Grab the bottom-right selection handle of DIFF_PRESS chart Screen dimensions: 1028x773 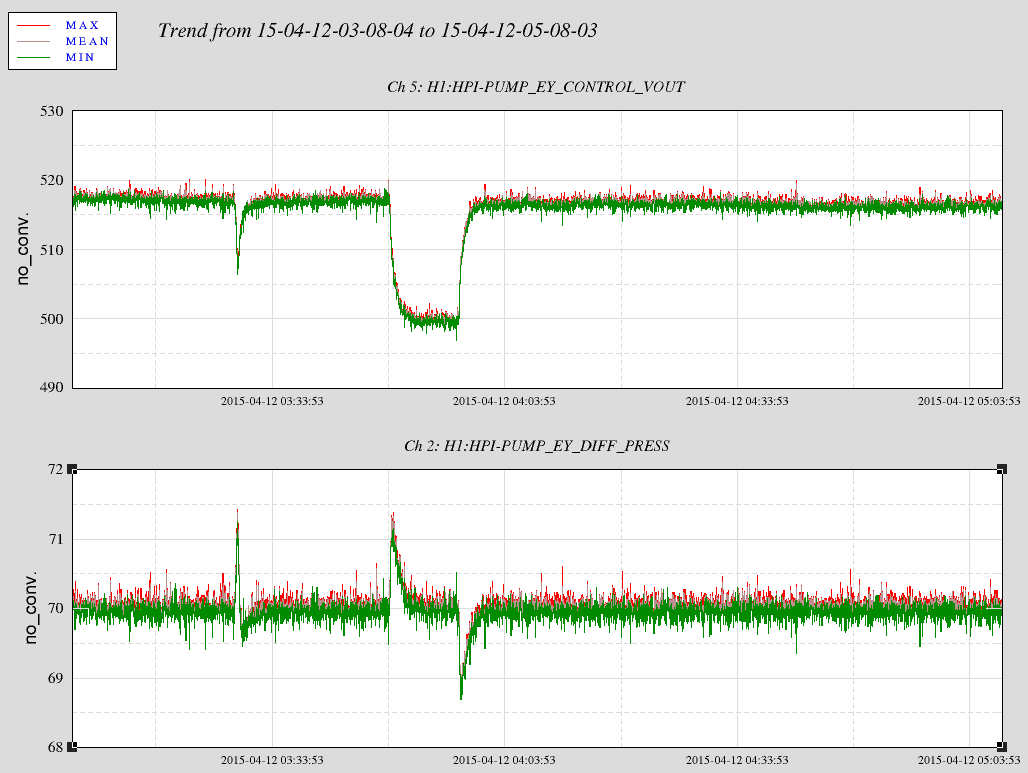(1002, 746)
